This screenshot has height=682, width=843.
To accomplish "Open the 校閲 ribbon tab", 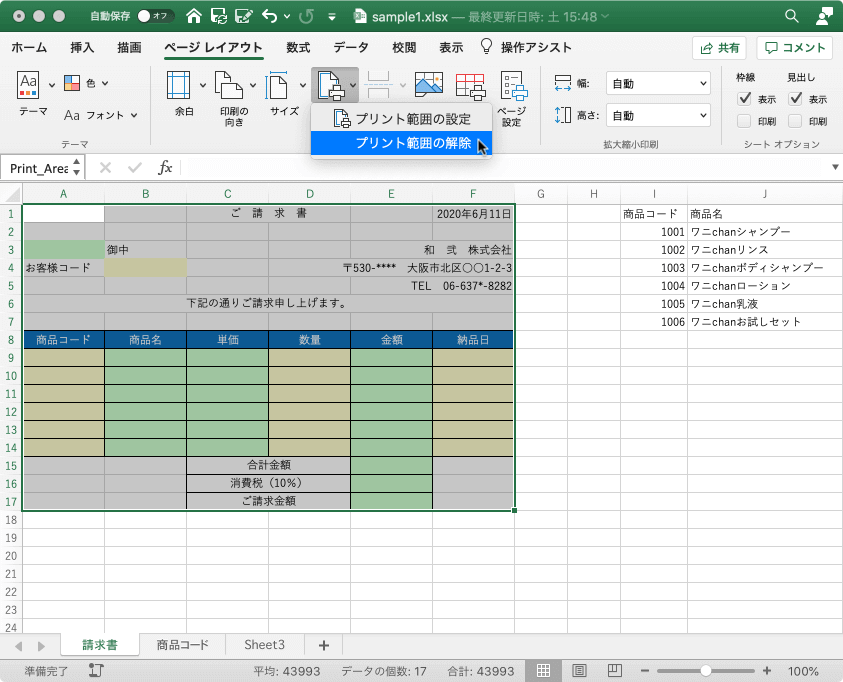I will (404, 47).
